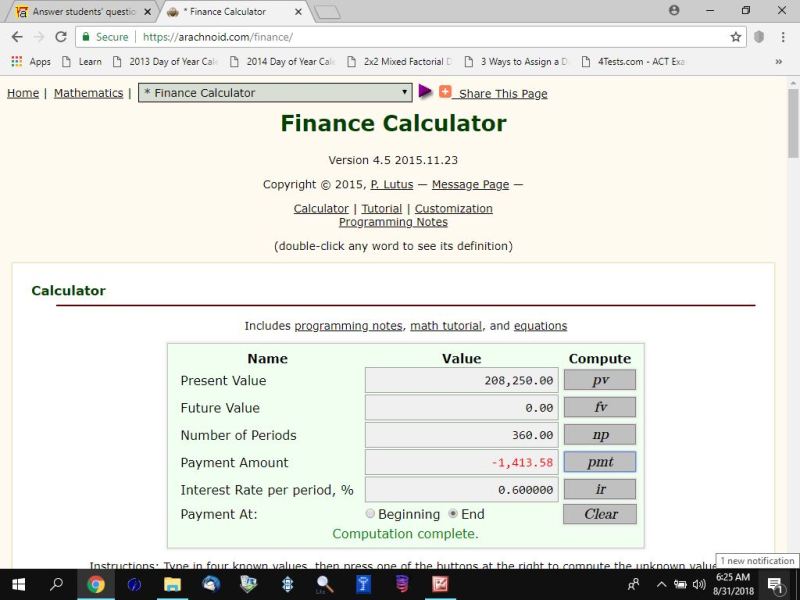The width and height of the screenshot is (800, 600).
Task: Open the Mathematics link
Action: [88, 93]
